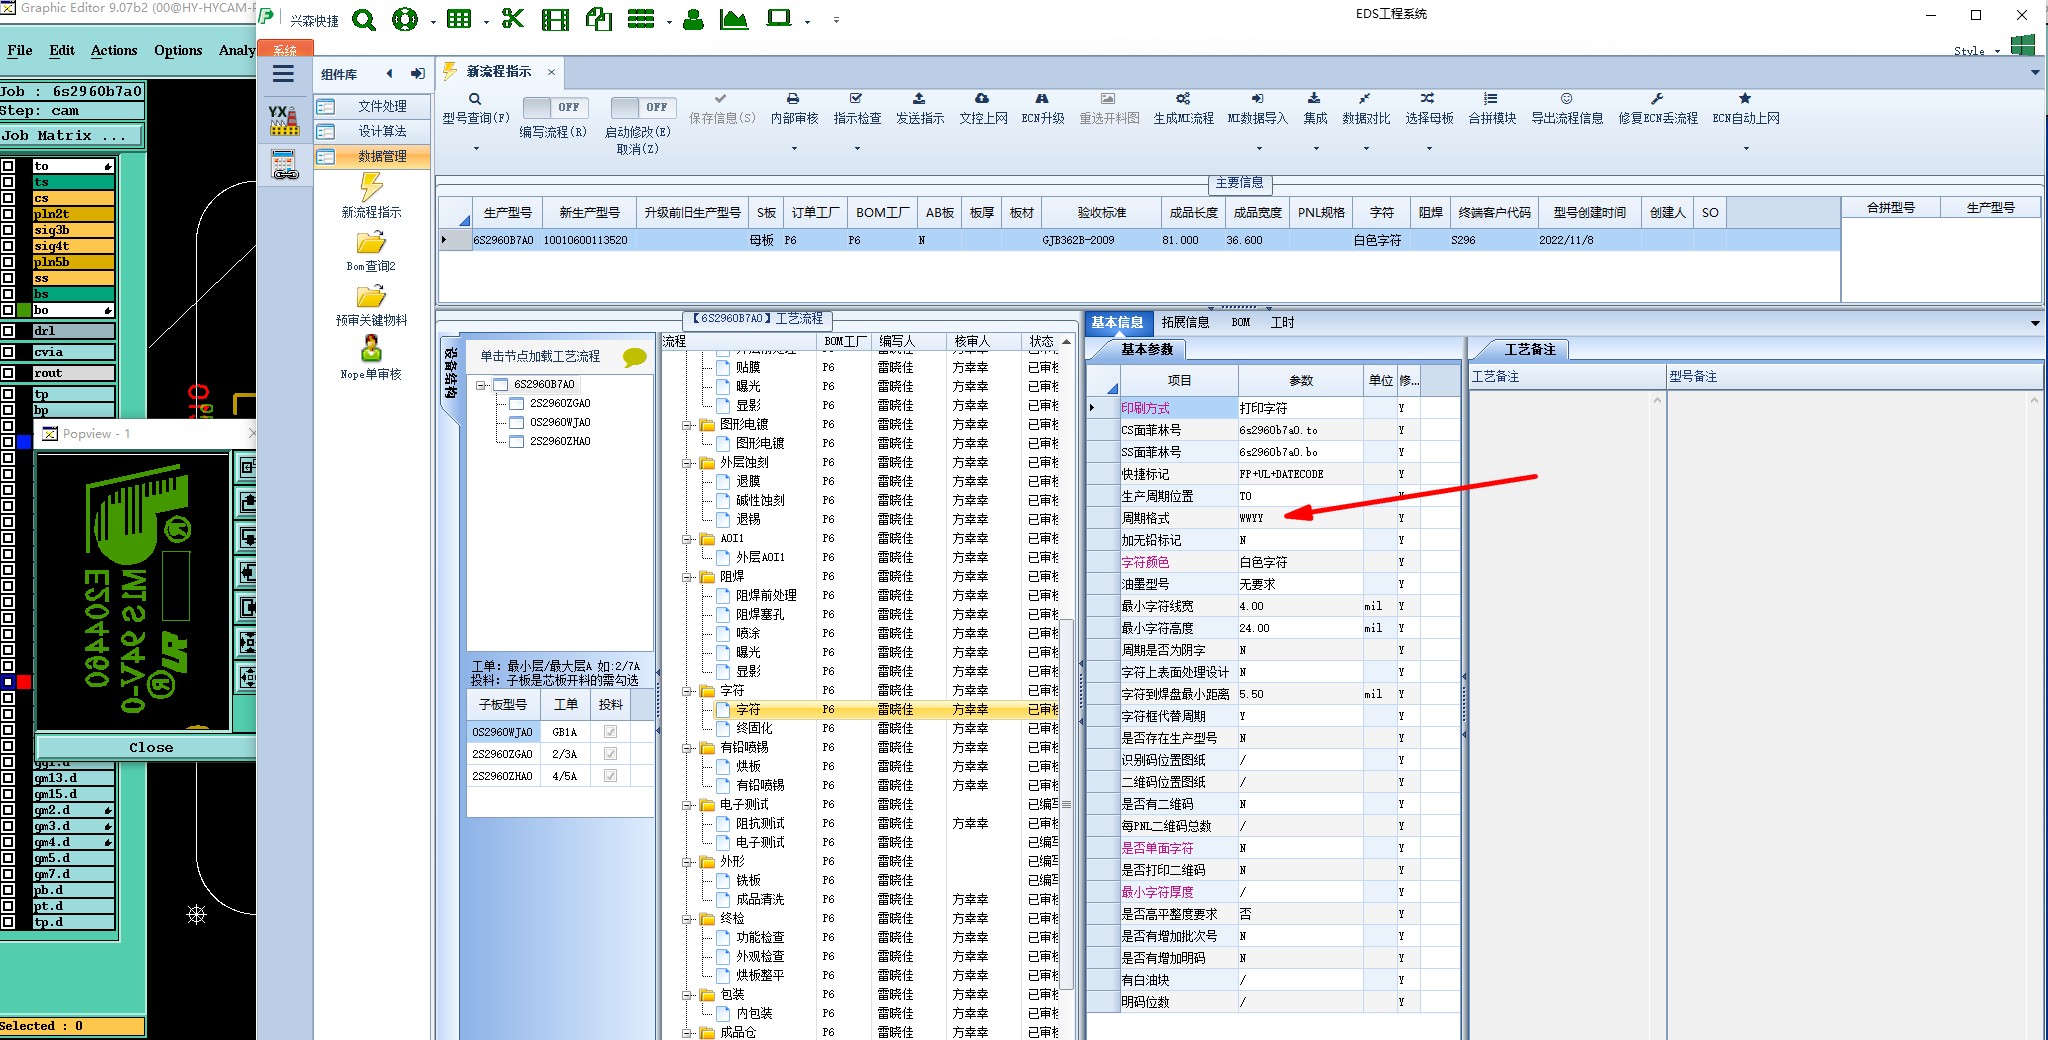Click the green magnifier search icon

click(364, 19)
